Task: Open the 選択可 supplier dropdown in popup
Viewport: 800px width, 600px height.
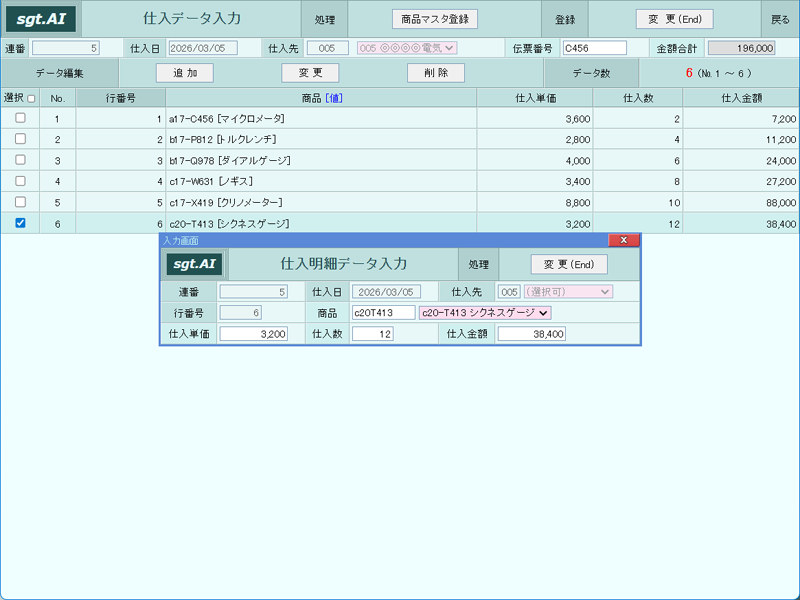Action: (568, 292)
